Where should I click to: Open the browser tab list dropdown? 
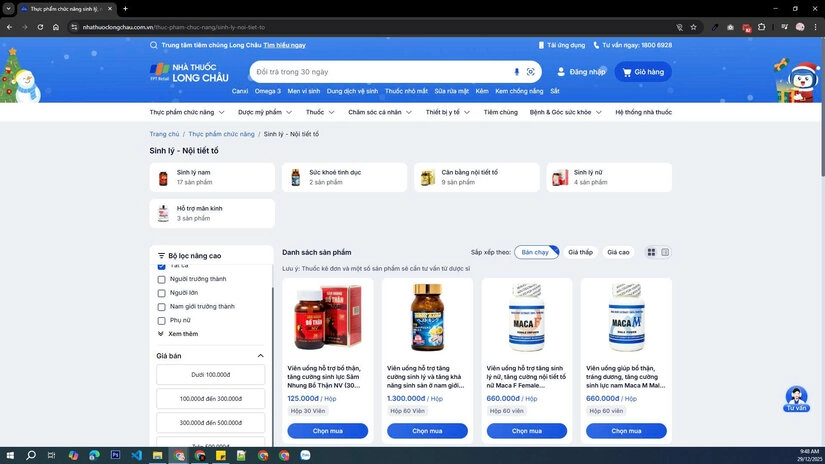coord(8,9)
